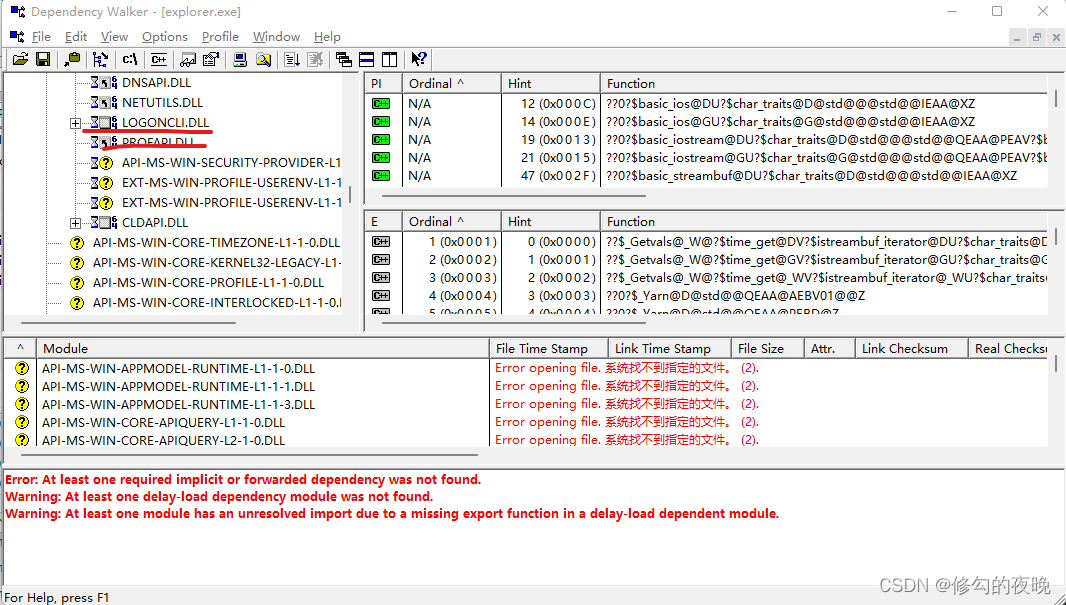Click the File Size column header
Viewport: 1066px width, 605px height.
click(x=768, y=349)
